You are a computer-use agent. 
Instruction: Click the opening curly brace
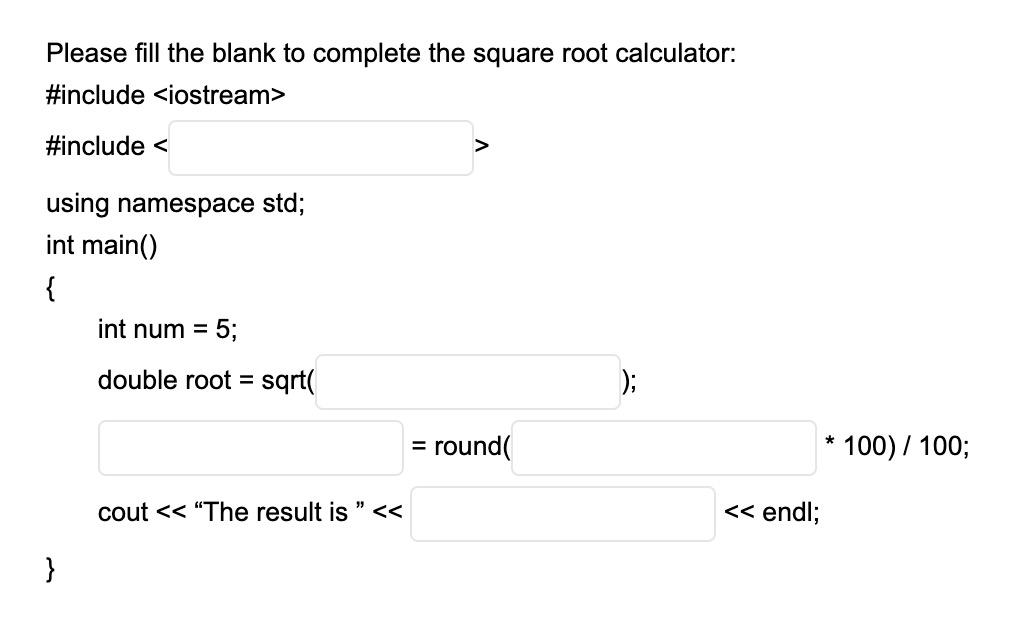(x=49, y=287)
